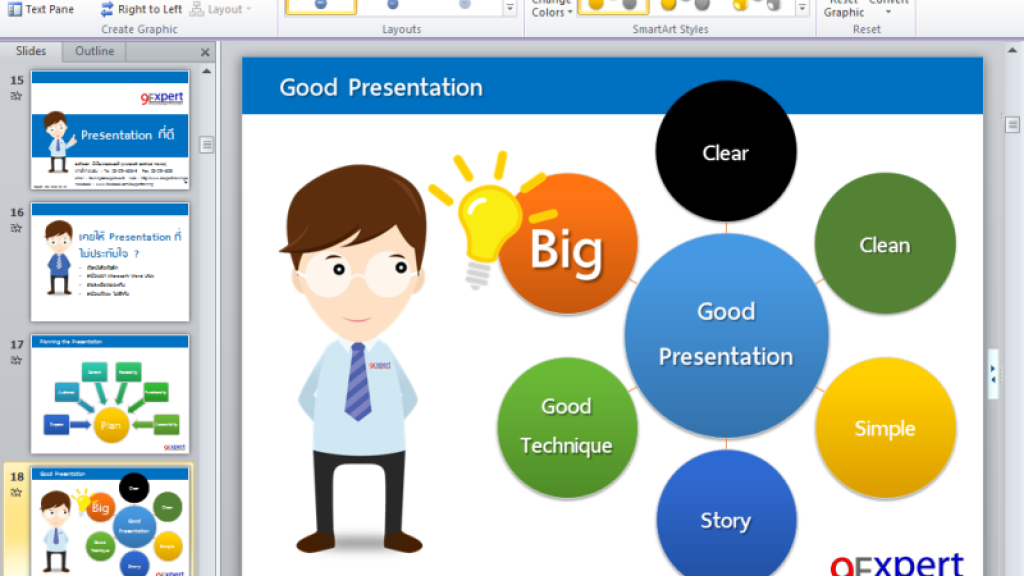Select the central Good Presentation circle

point(726,335)
